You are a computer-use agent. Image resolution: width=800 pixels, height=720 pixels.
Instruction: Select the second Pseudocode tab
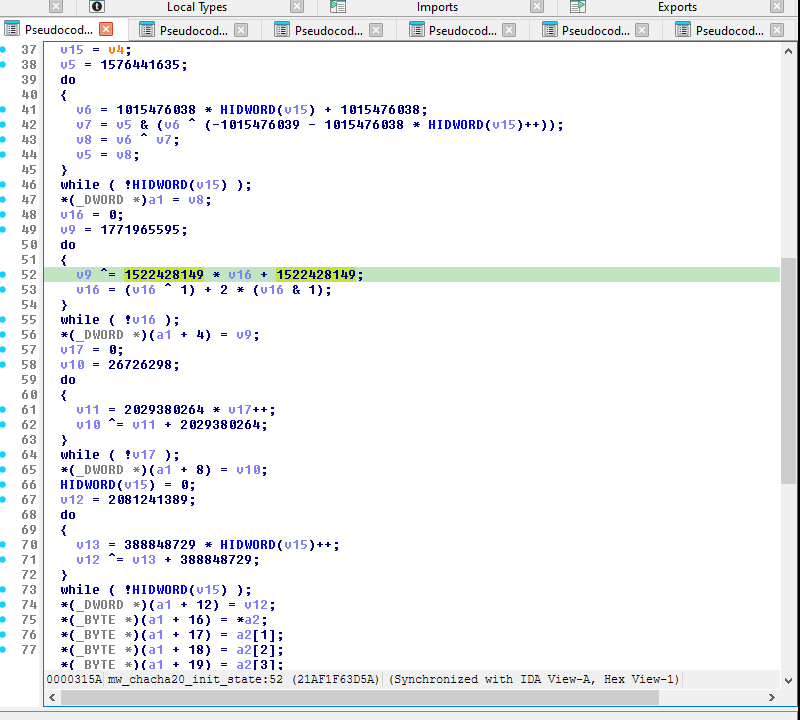[x=193, y=30]
